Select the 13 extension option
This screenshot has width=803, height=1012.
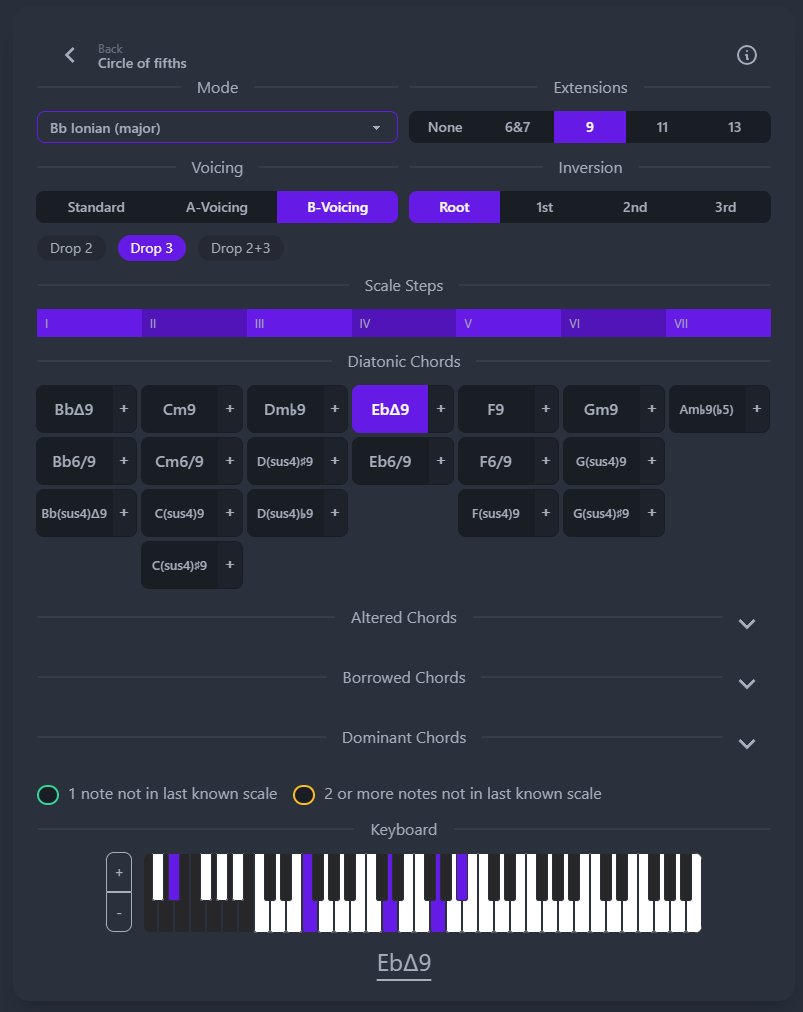click(x=735, y=127)
